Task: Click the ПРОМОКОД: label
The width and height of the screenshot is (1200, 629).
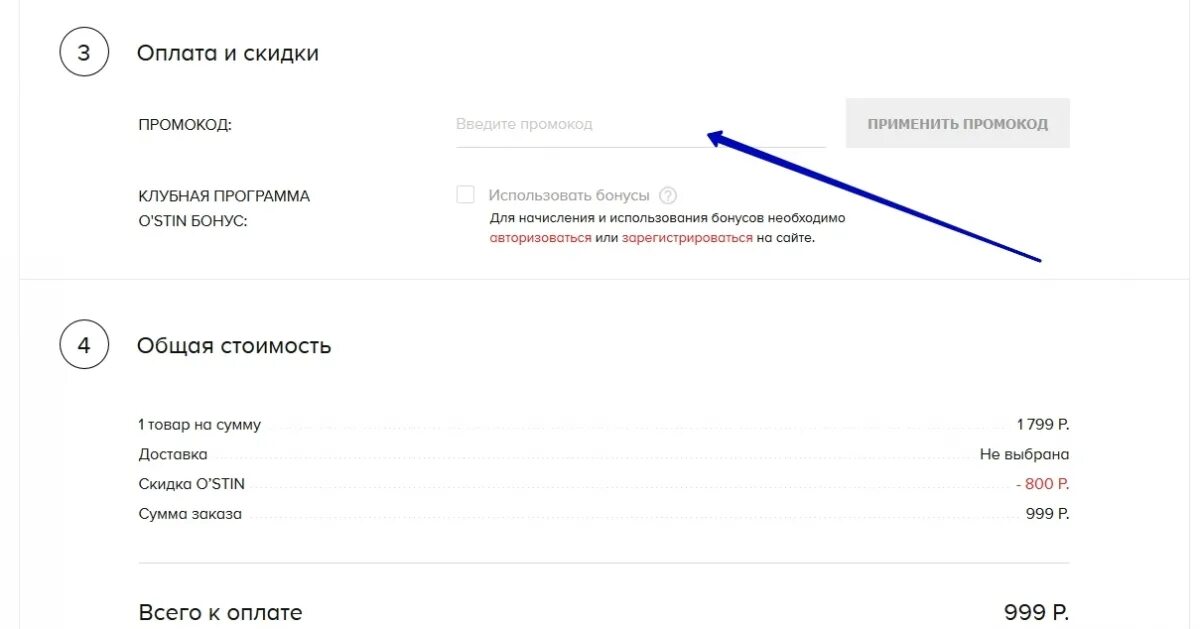Action: tap(185, 125)
